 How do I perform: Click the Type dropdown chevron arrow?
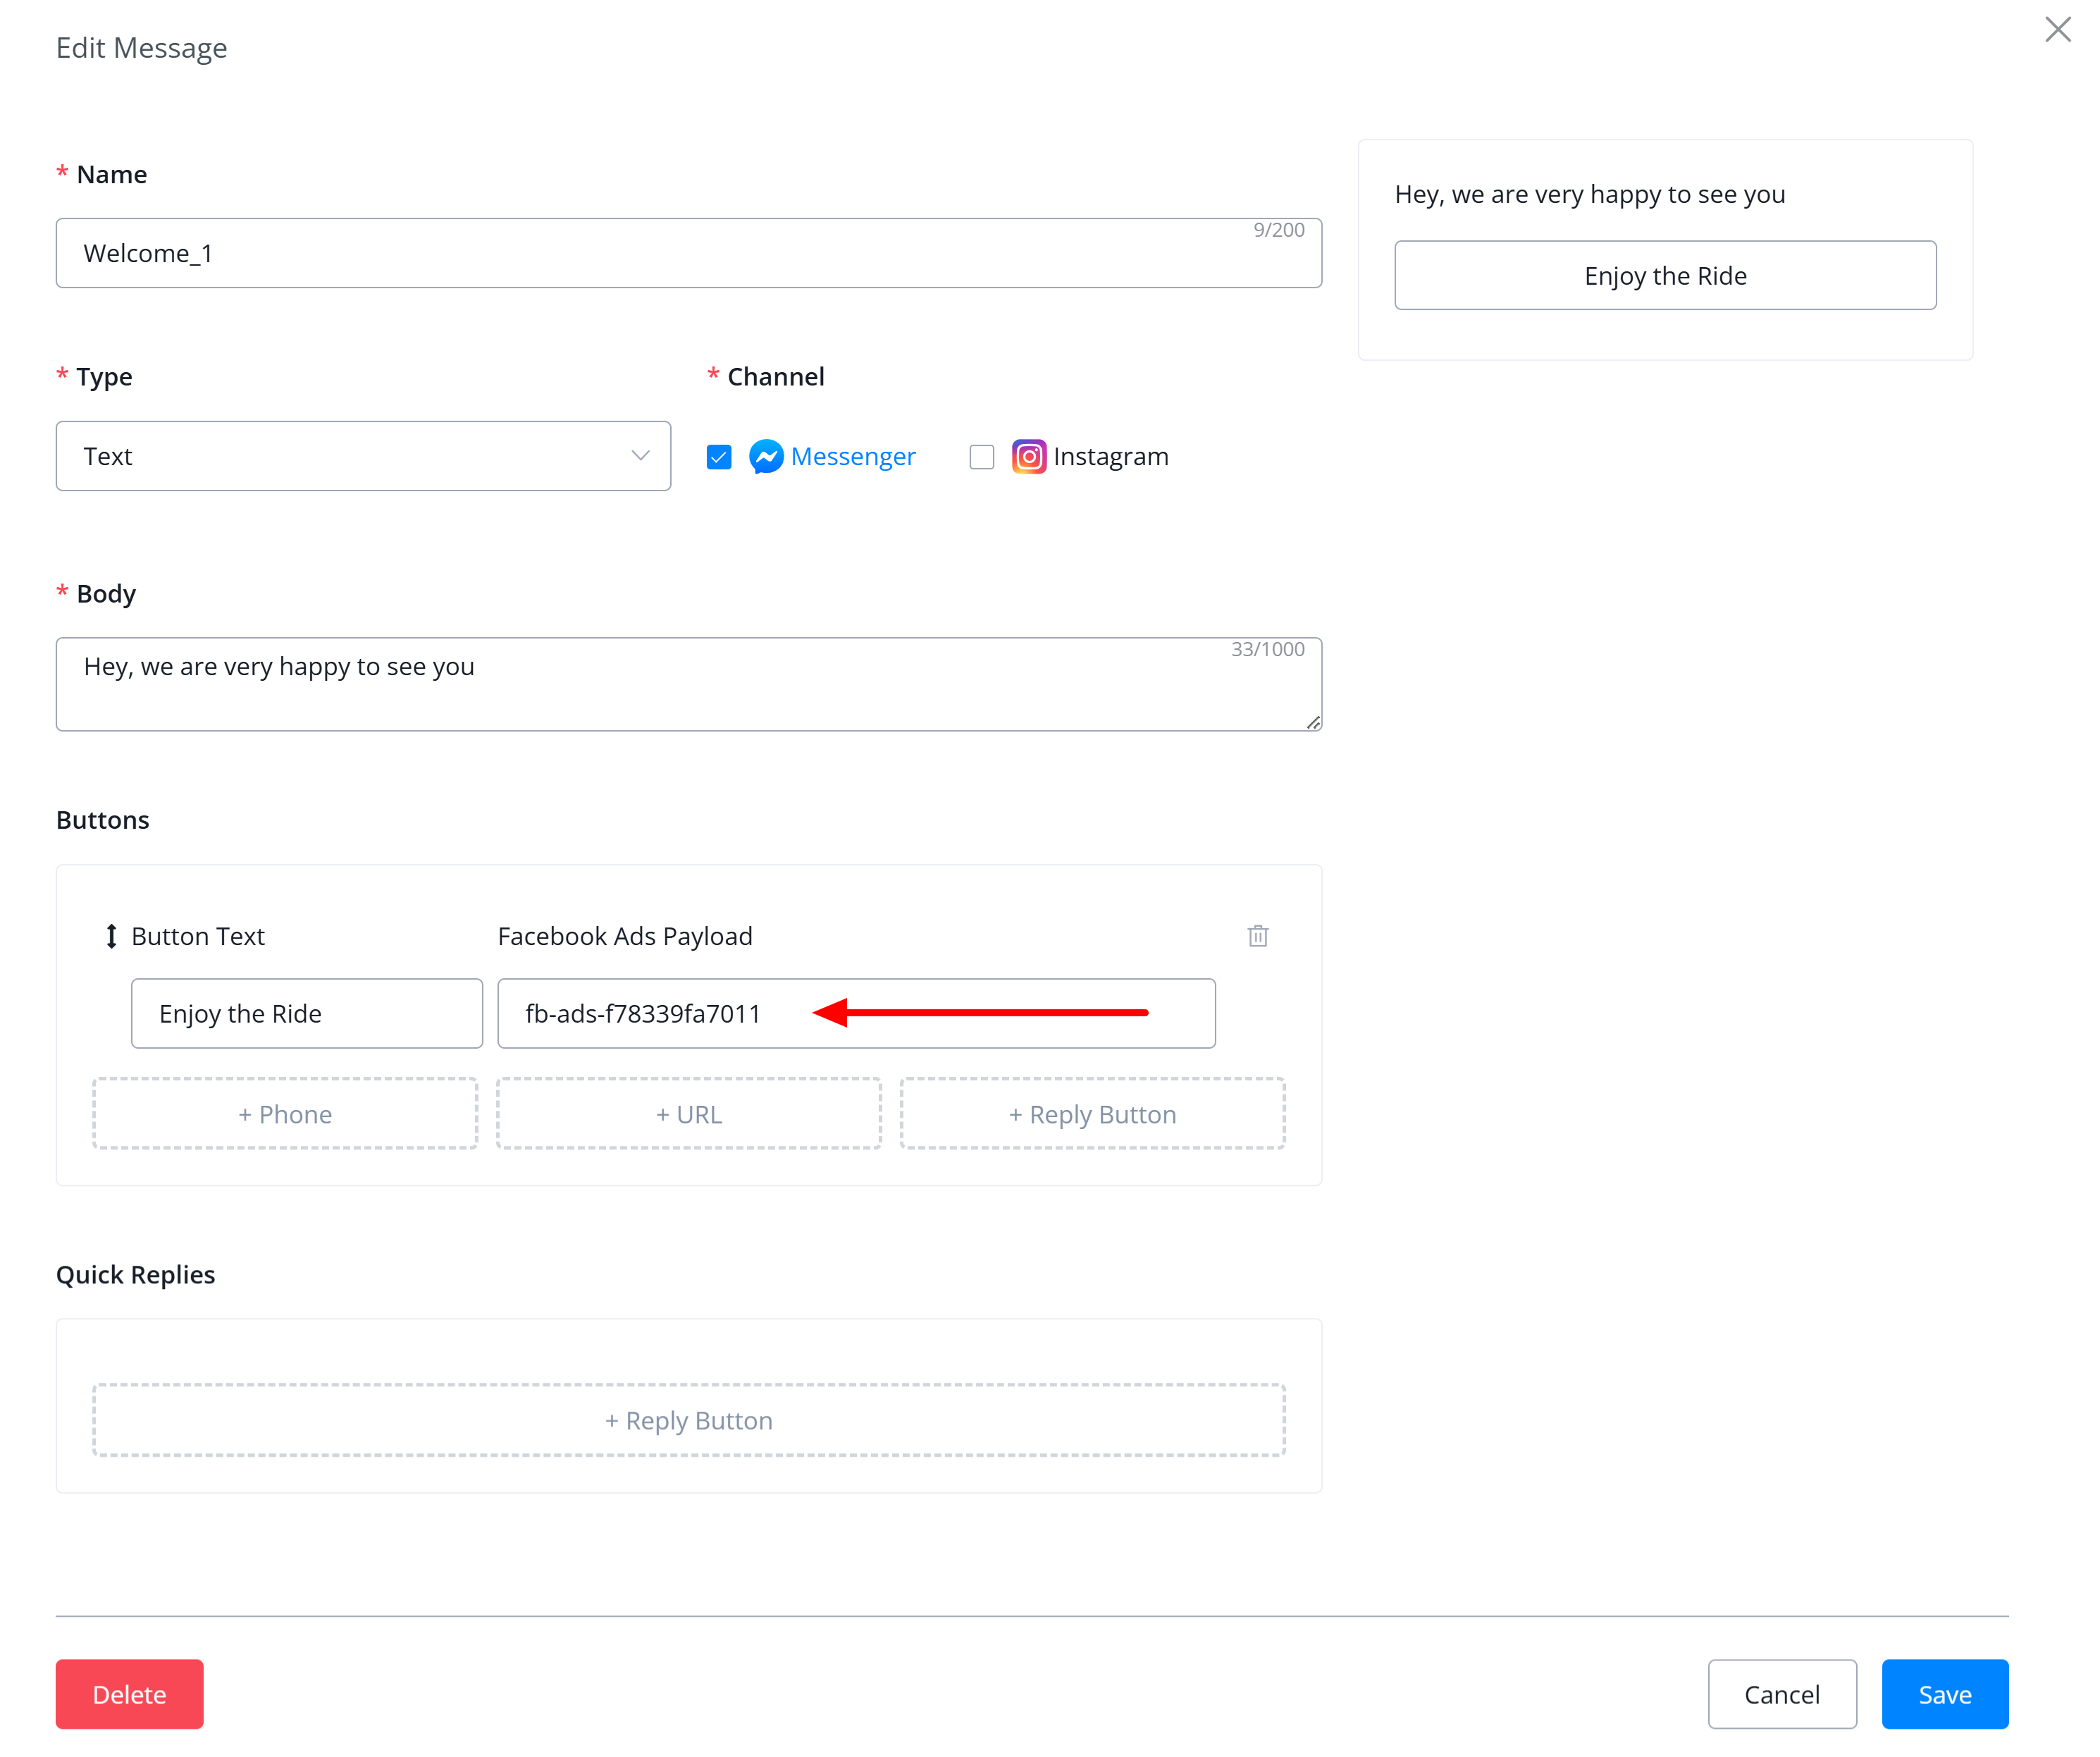tap(641, 456)
